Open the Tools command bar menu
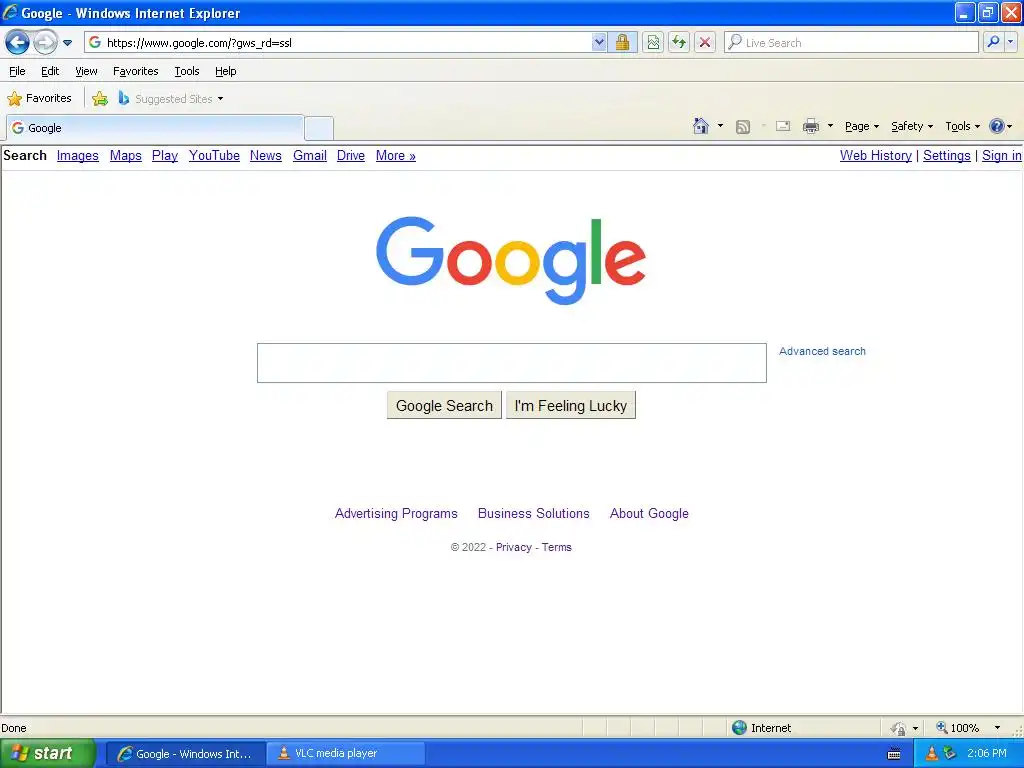The image size is (1024, 768). click(962, 127)
